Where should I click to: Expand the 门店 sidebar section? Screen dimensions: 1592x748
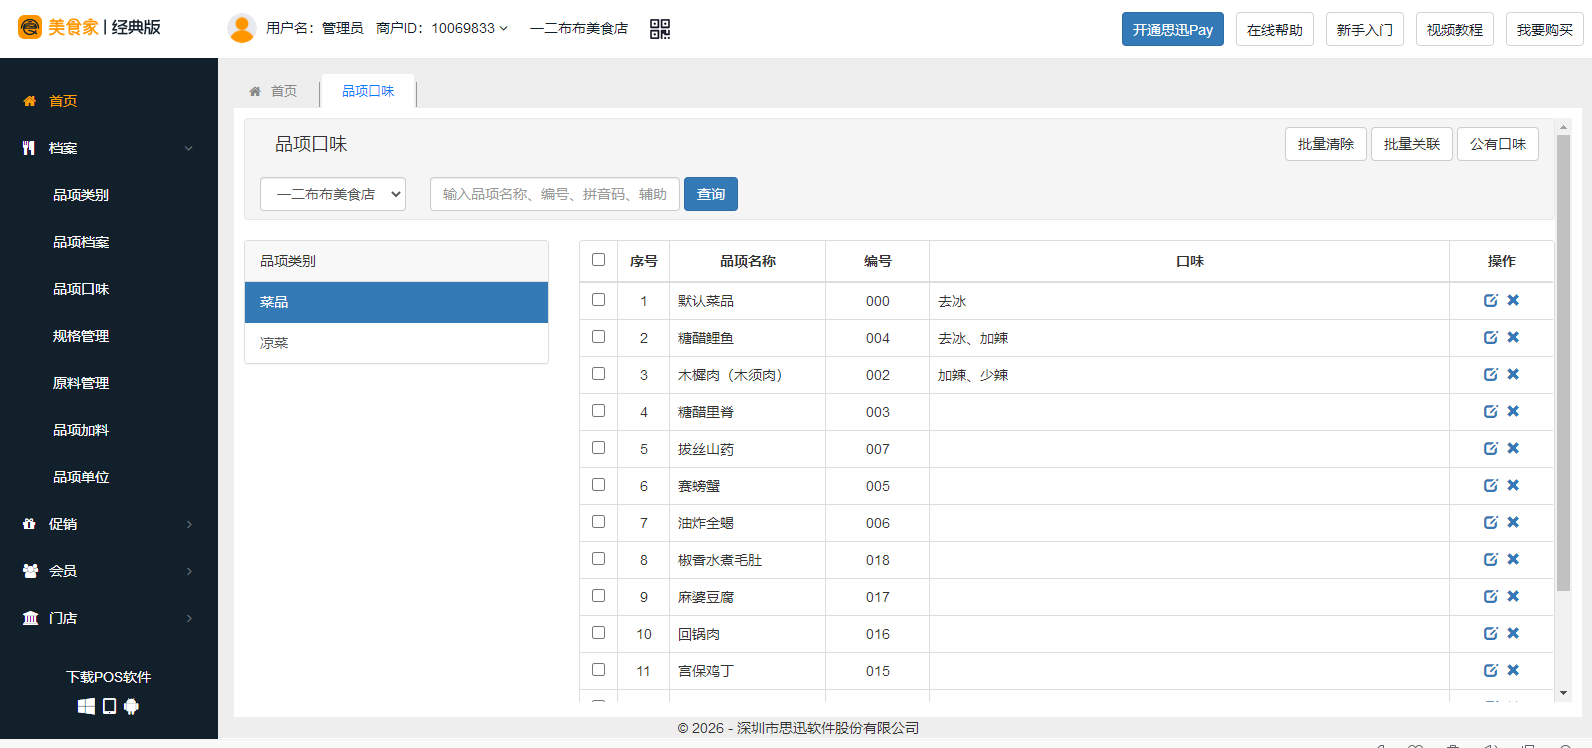click(x=109, y=618)
